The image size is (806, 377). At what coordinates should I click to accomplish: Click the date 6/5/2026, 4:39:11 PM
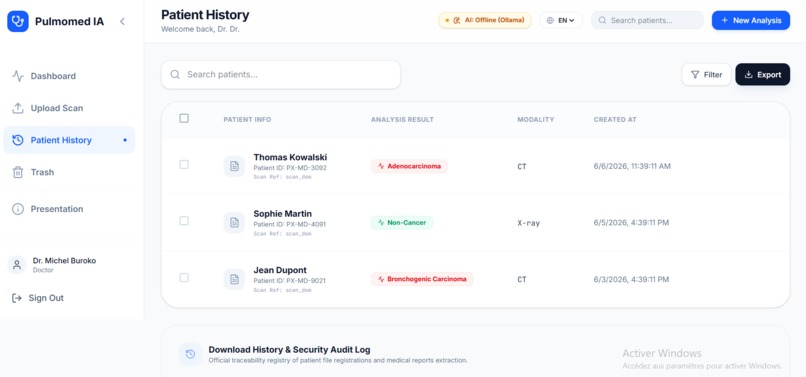click(631, 223)
